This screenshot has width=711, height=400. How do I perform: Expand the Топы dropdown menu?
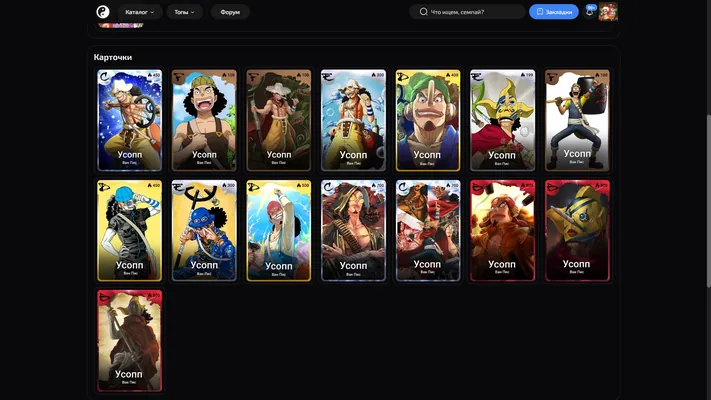click(x=184, y=12)
